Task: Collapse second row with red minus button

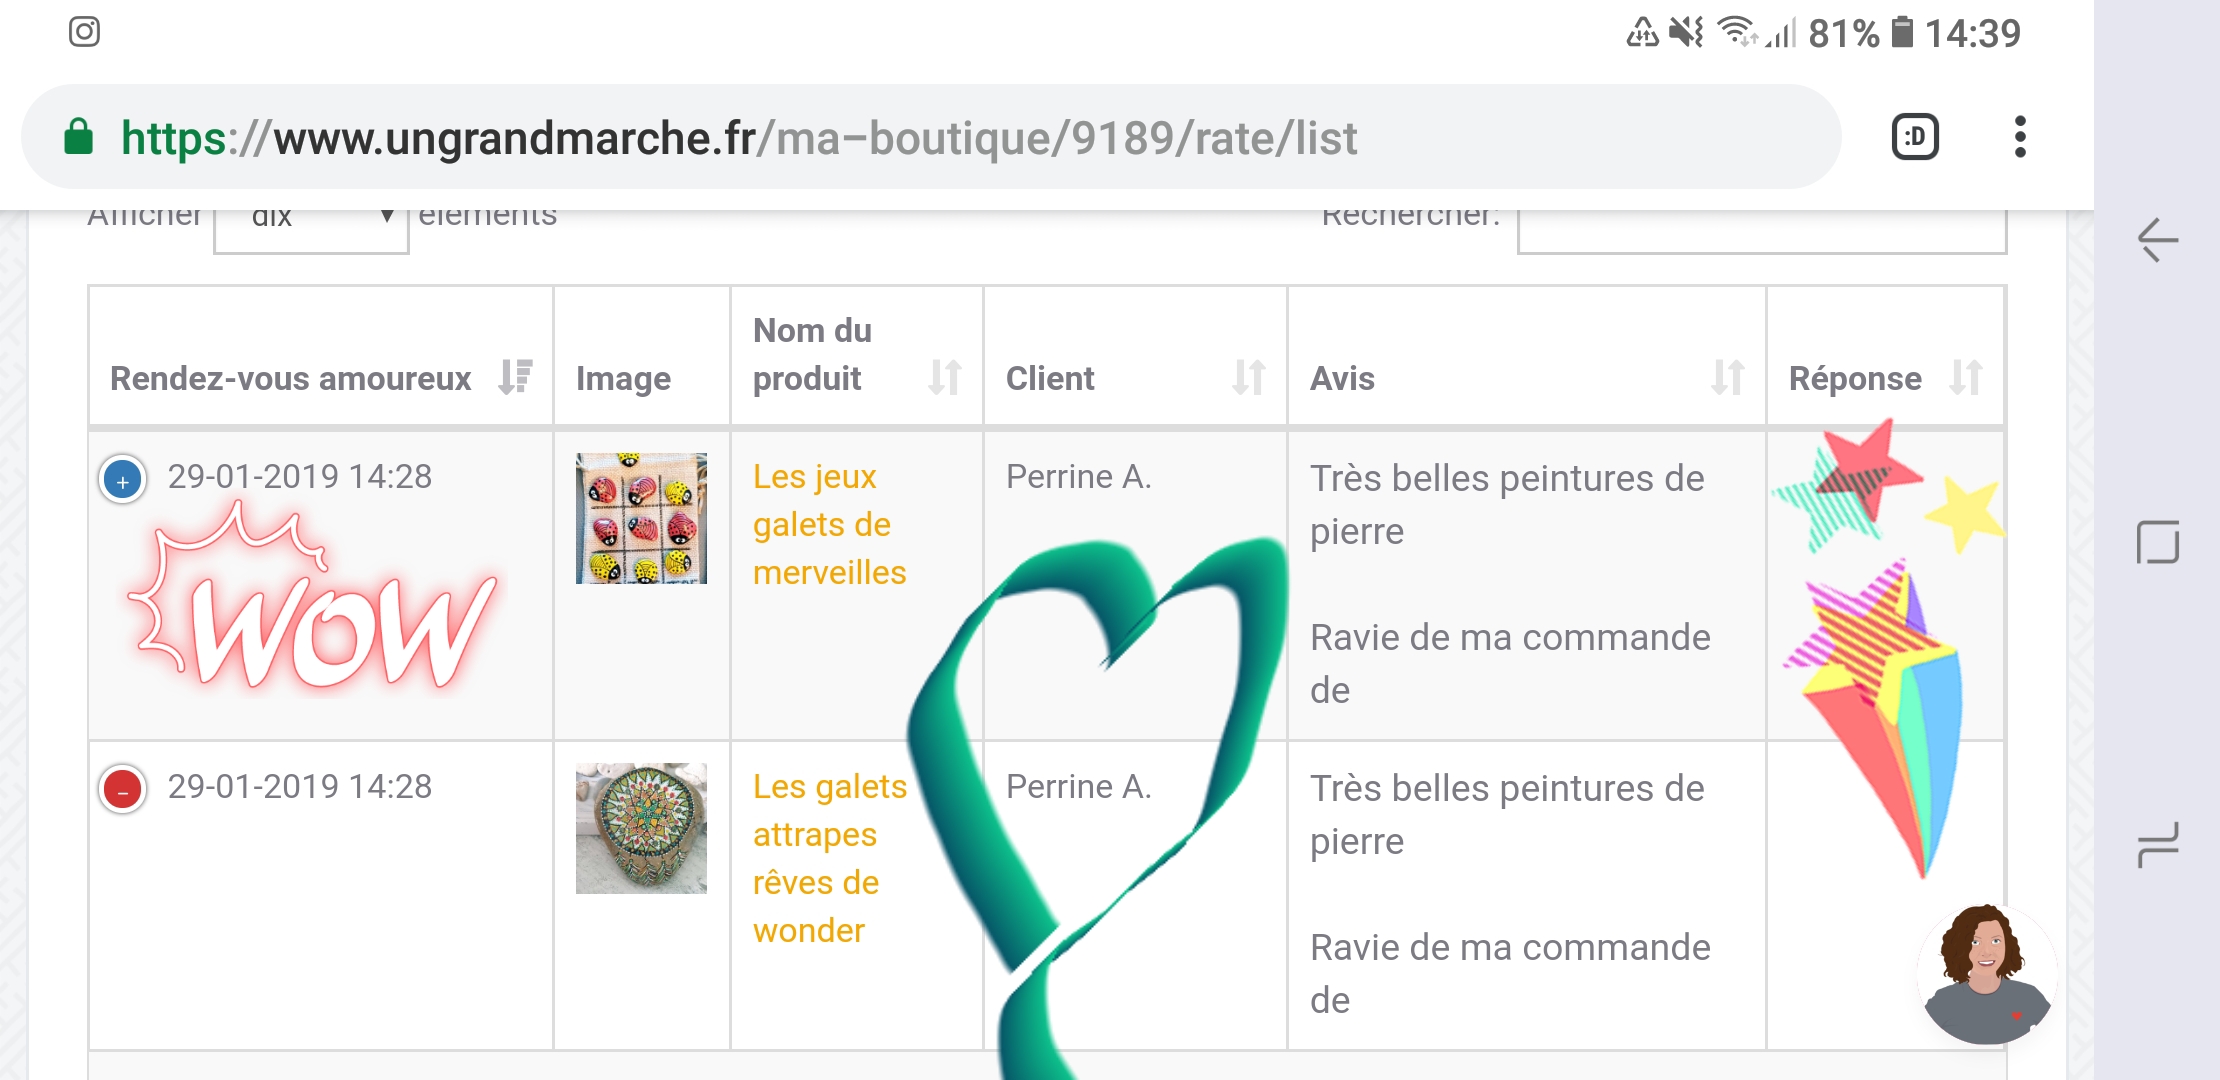Action: [123, 790]
